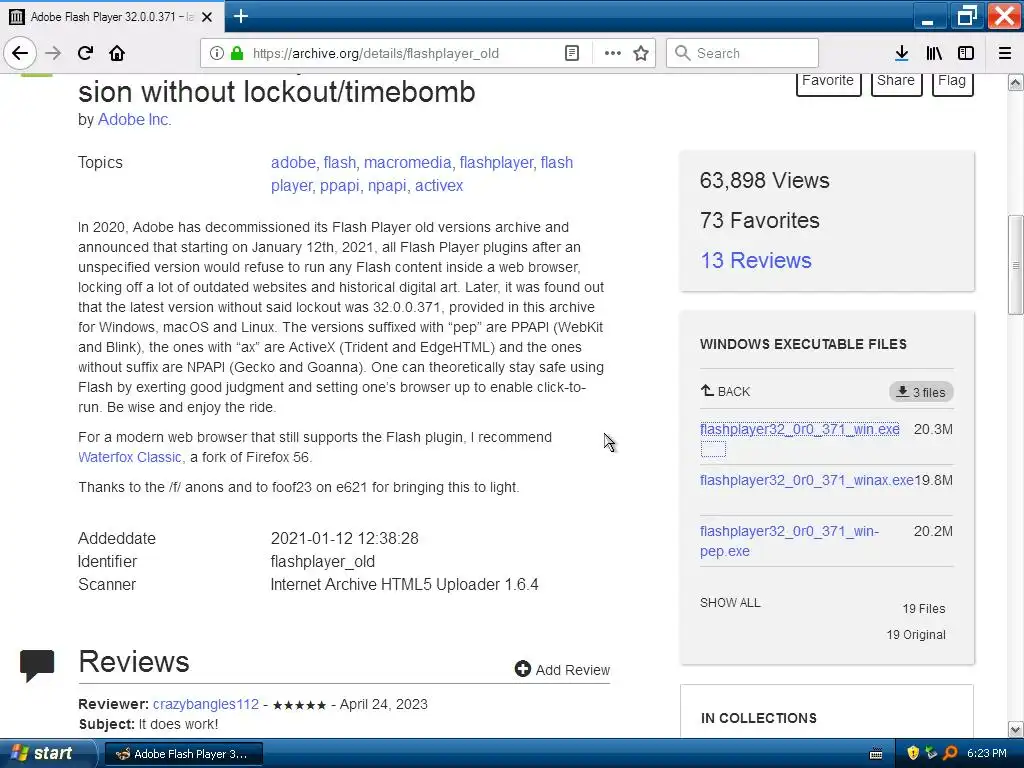Click the Search input box
Image resolution: width=1024 pixels, height=768 pixels.
[x=743, y=53]
